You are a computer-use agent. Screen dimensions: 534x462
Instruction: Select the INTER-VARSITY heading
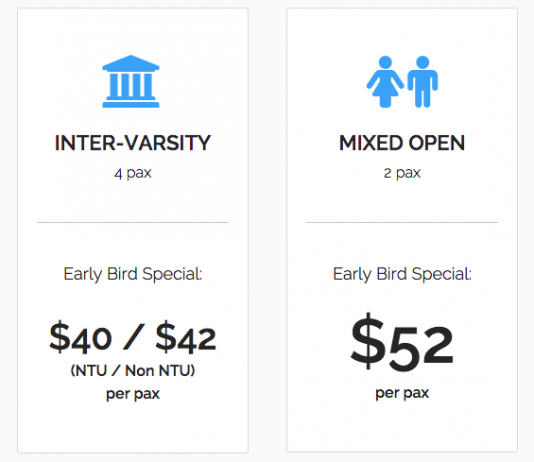point(133,143)
